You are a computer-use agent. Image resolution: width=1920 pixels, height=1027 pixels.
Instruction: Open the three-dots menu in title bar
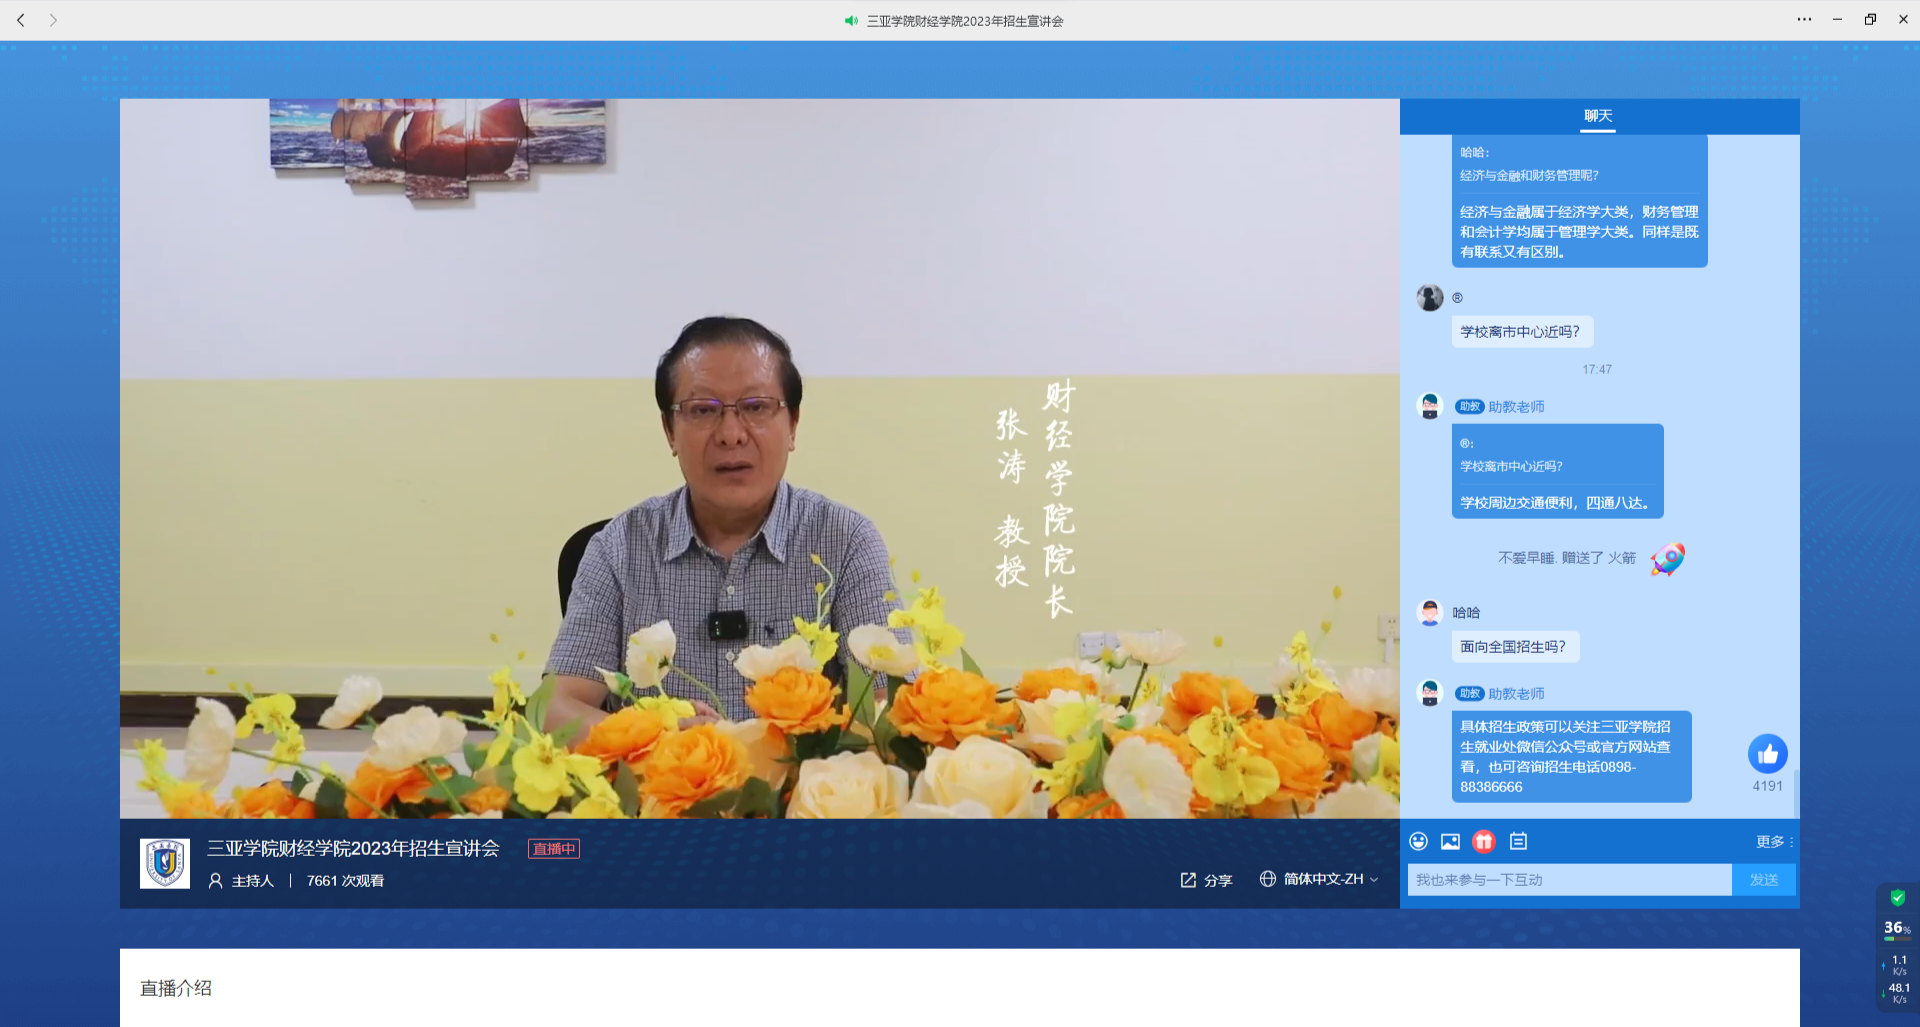point(1804,20)
